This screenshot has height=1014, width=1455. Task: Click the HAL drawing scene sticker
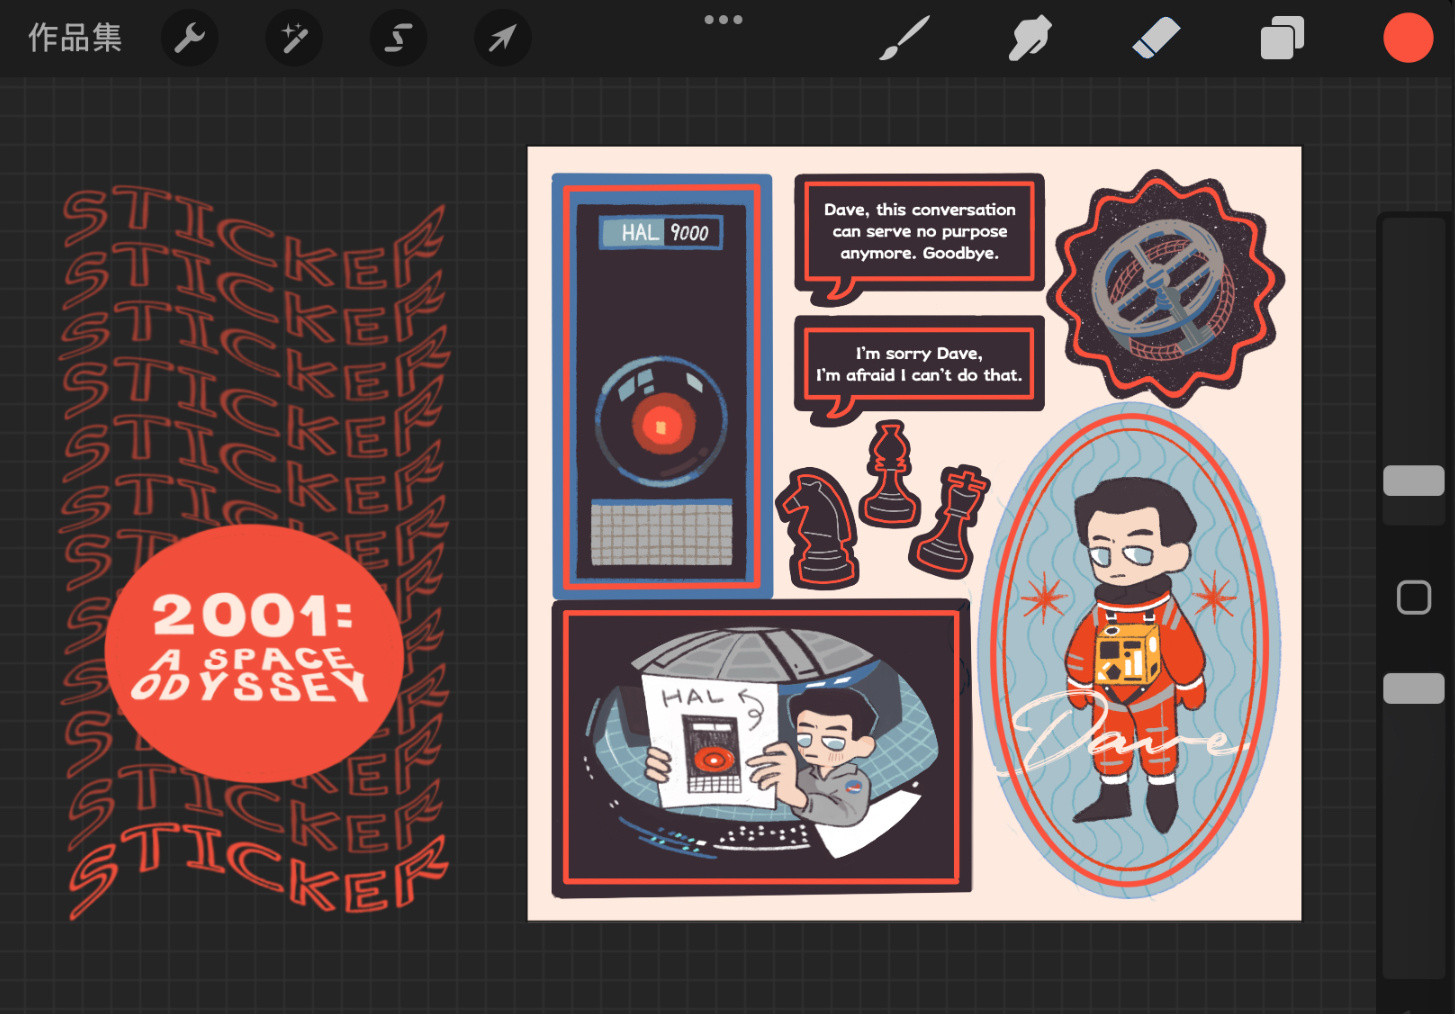coord(760,747)
